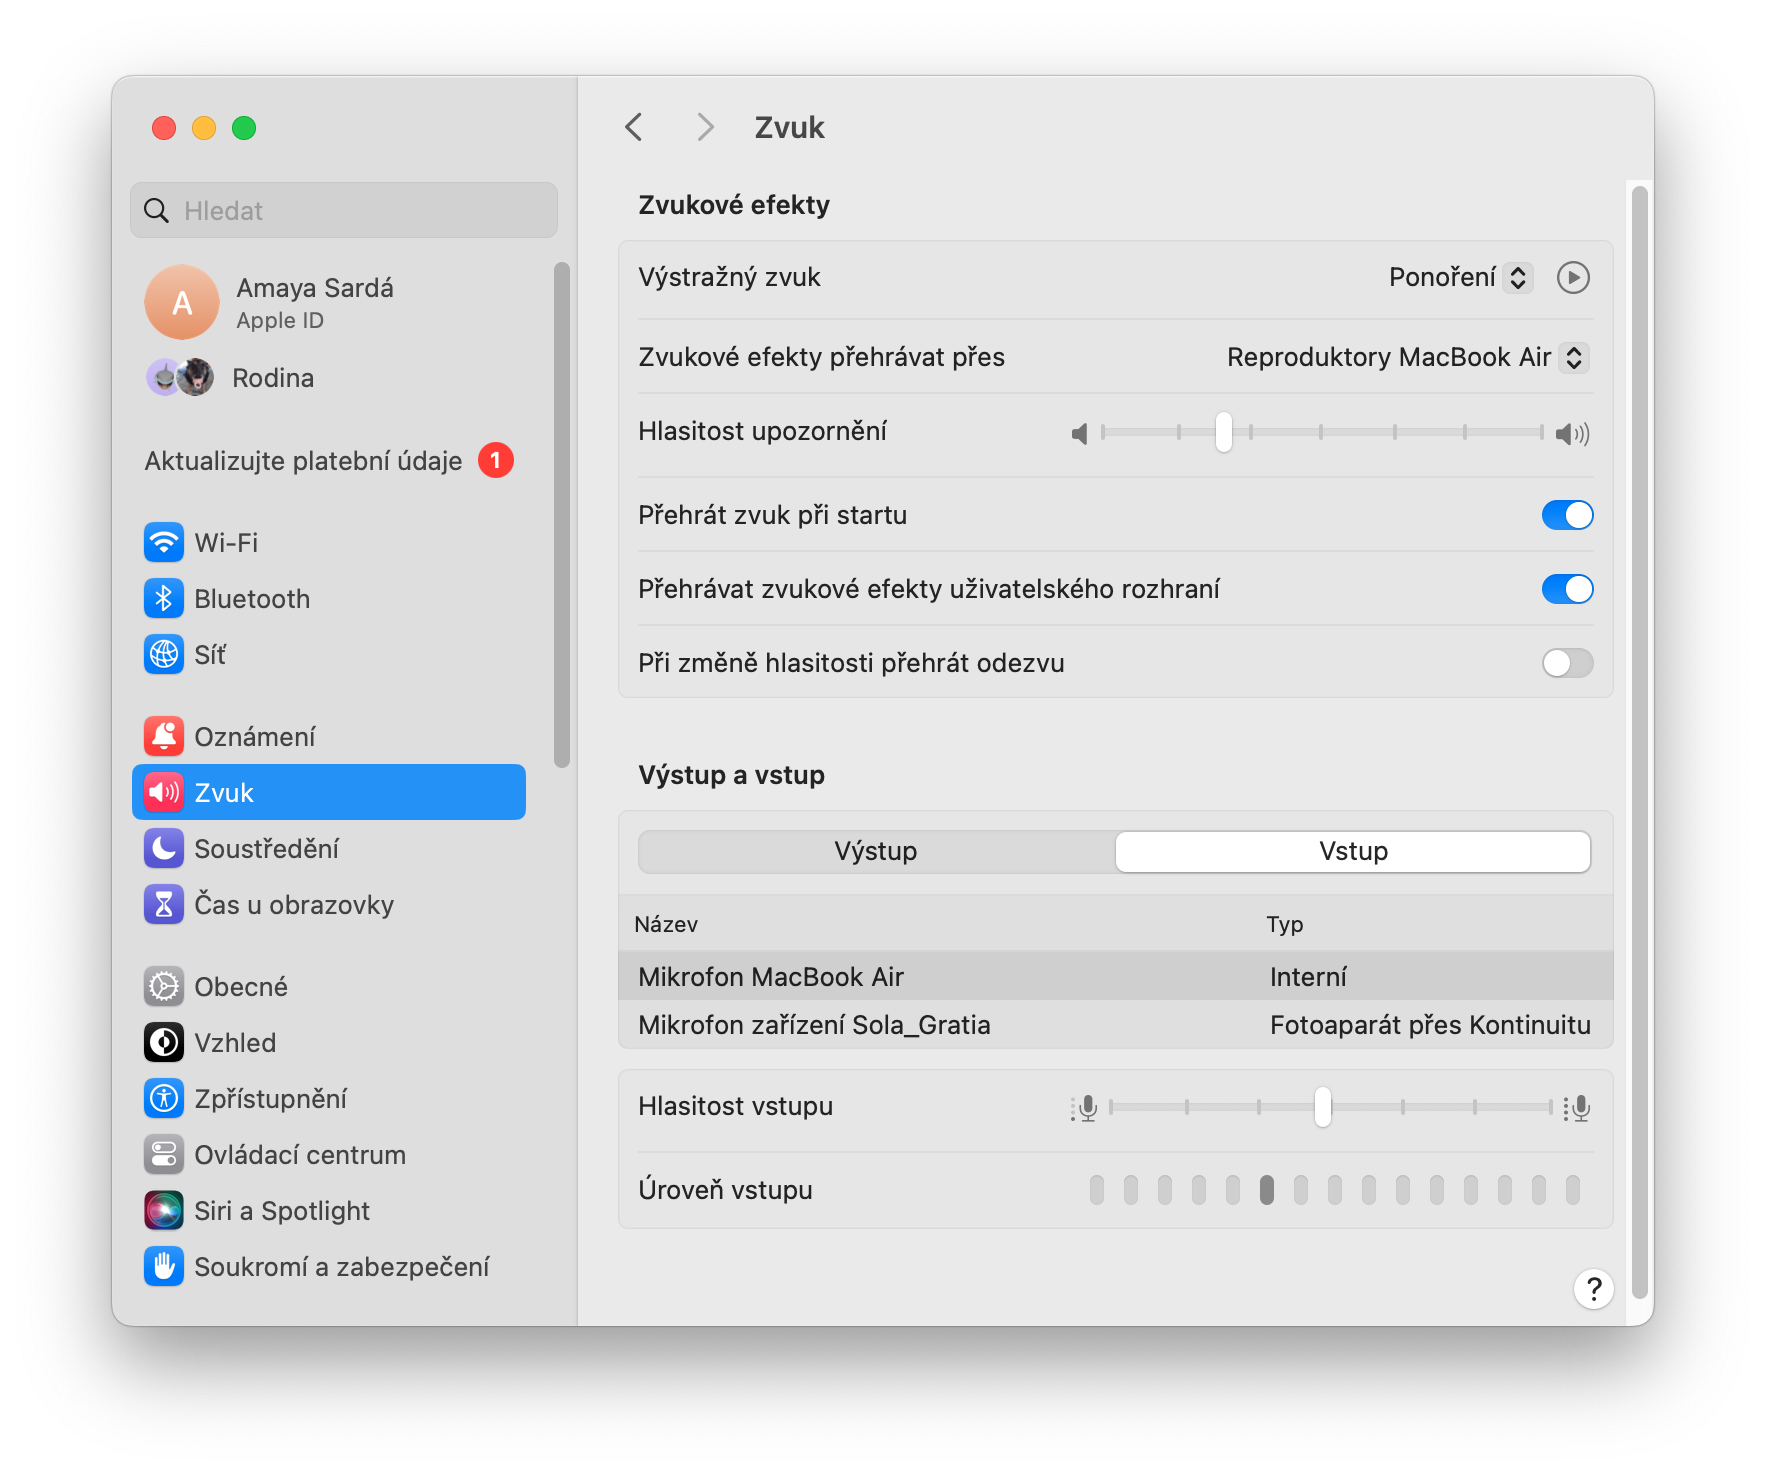
Task: Open the Oznámení bell icon
Action: 164,737
